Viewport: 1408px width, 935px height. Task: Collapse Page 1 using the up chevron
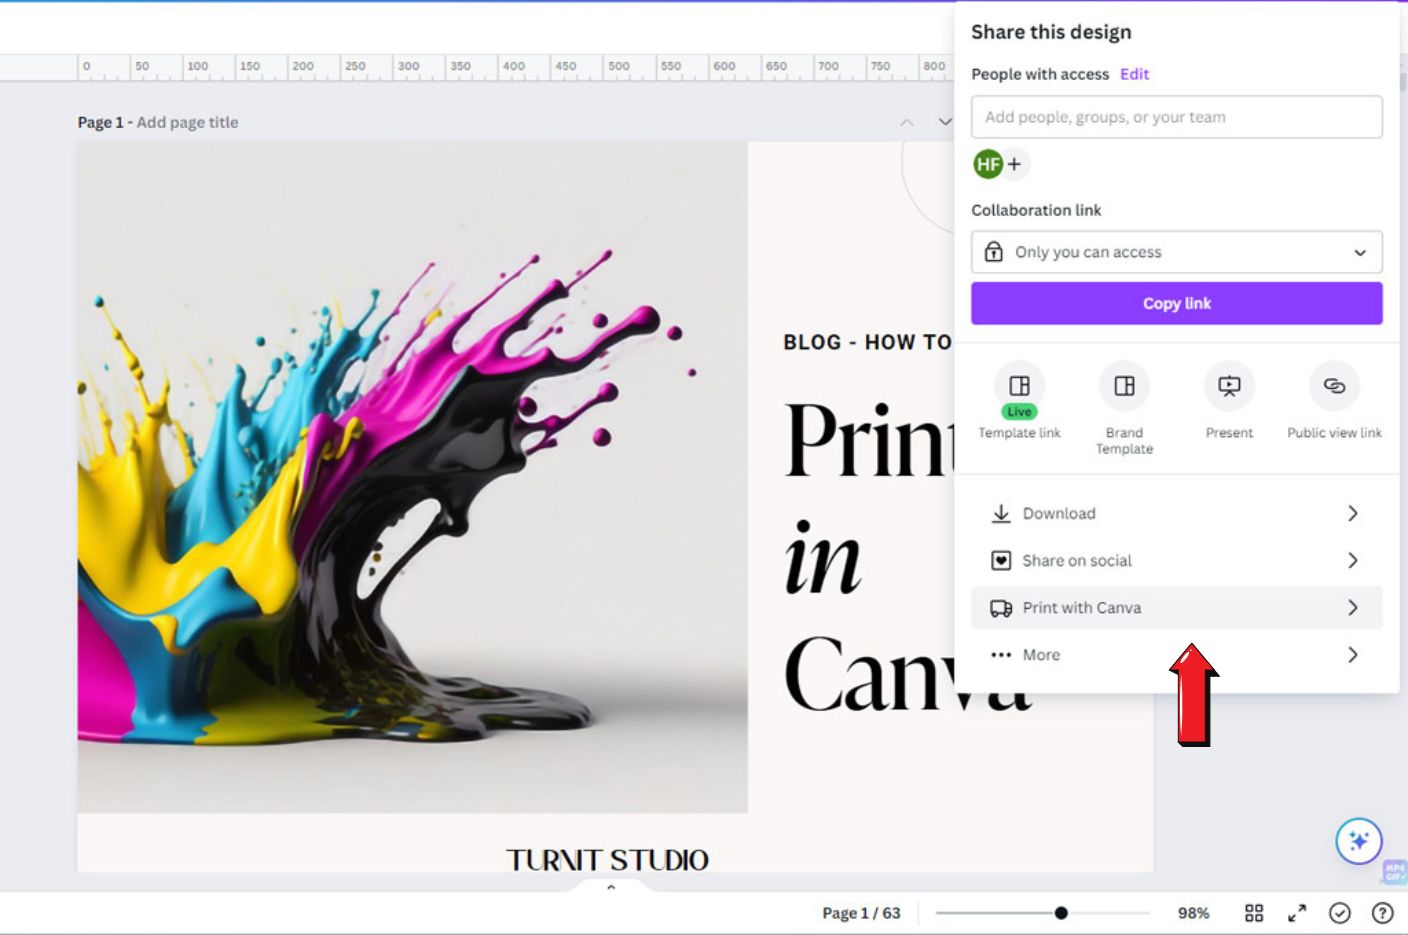[907, 122]
